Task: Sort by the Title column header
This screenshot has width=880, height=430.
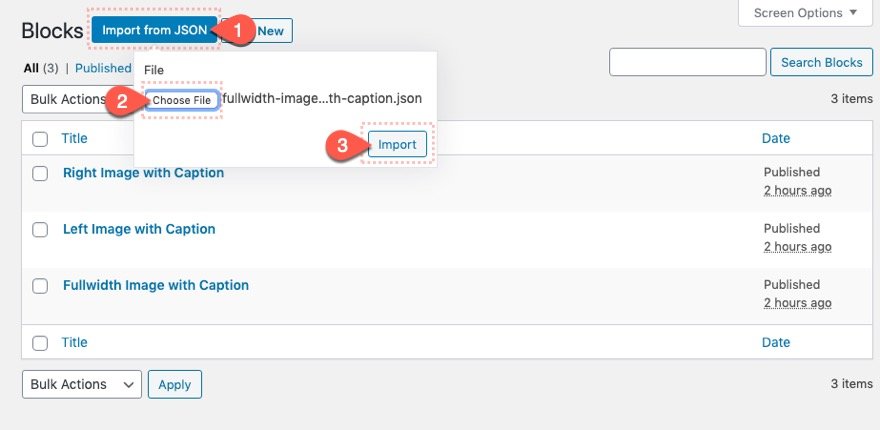Action: (74, 138)
